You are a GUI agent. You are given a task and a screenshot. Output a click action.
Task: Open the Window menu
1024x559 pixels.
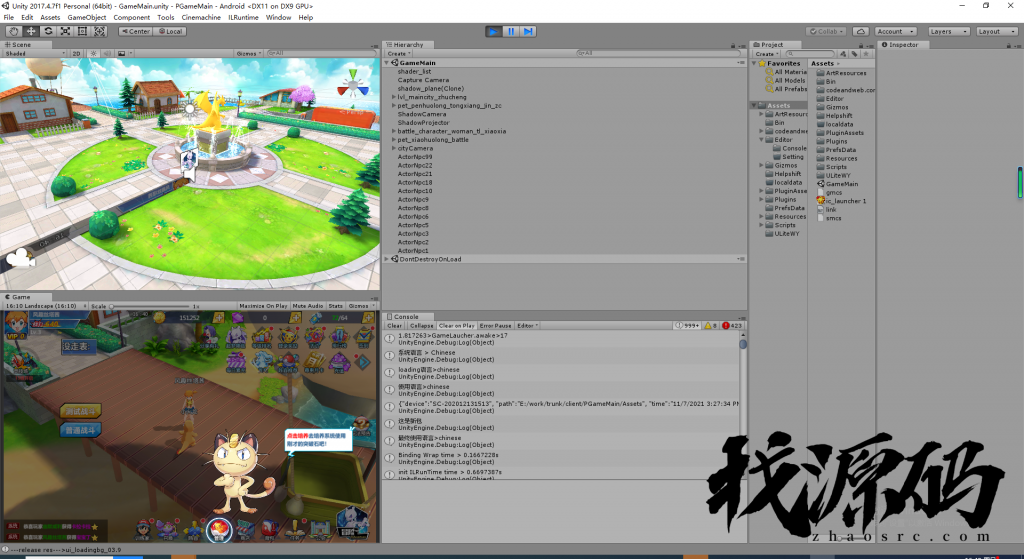click(x=278, y=18)
